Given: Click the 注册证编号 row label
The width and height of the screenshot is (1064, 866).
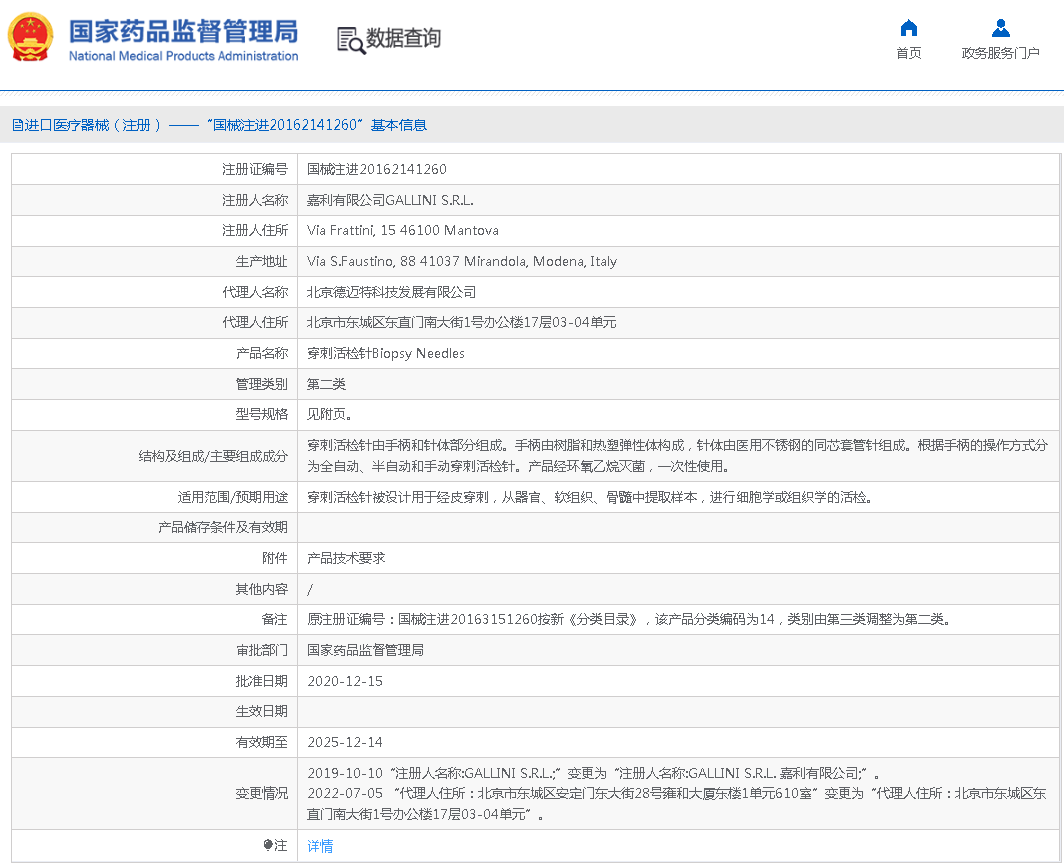Looking at the screenshot, I should [255, 169].
